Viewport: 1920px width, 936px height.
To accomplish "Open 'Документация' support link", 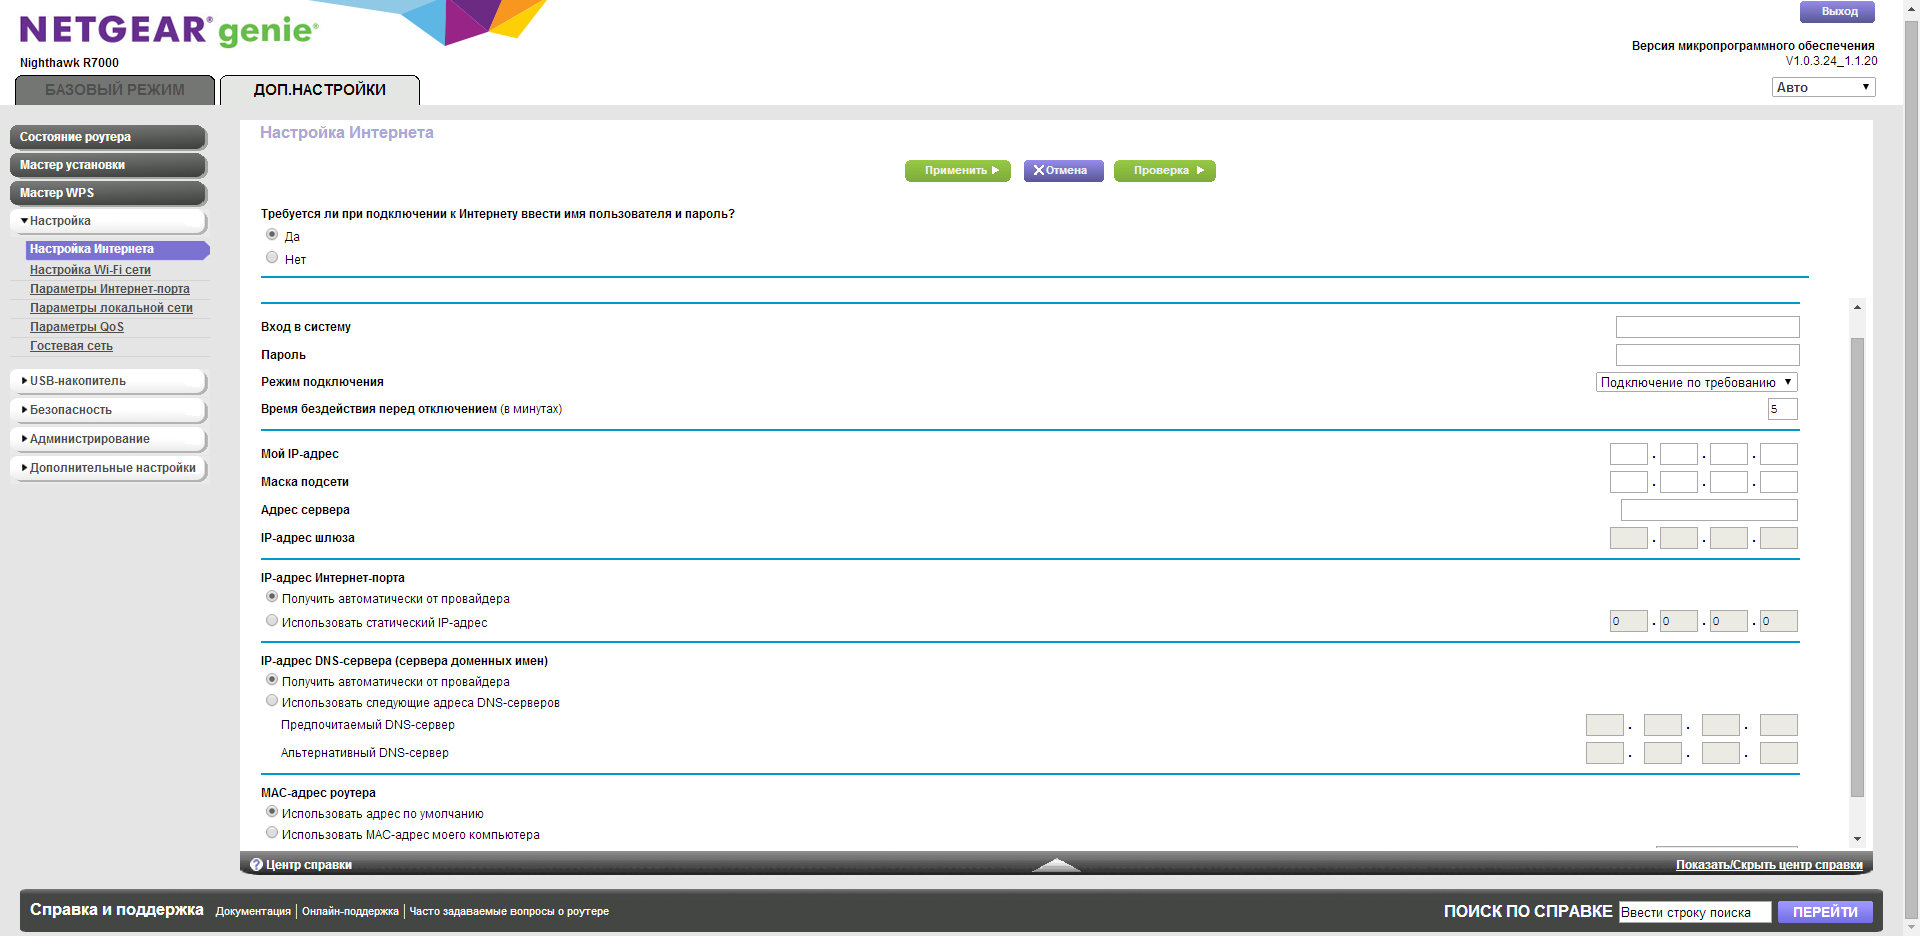I will (x=253, y=911).
